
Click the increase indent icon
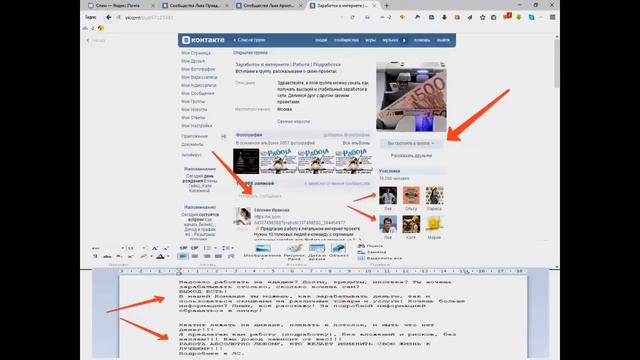click(194, 248)
